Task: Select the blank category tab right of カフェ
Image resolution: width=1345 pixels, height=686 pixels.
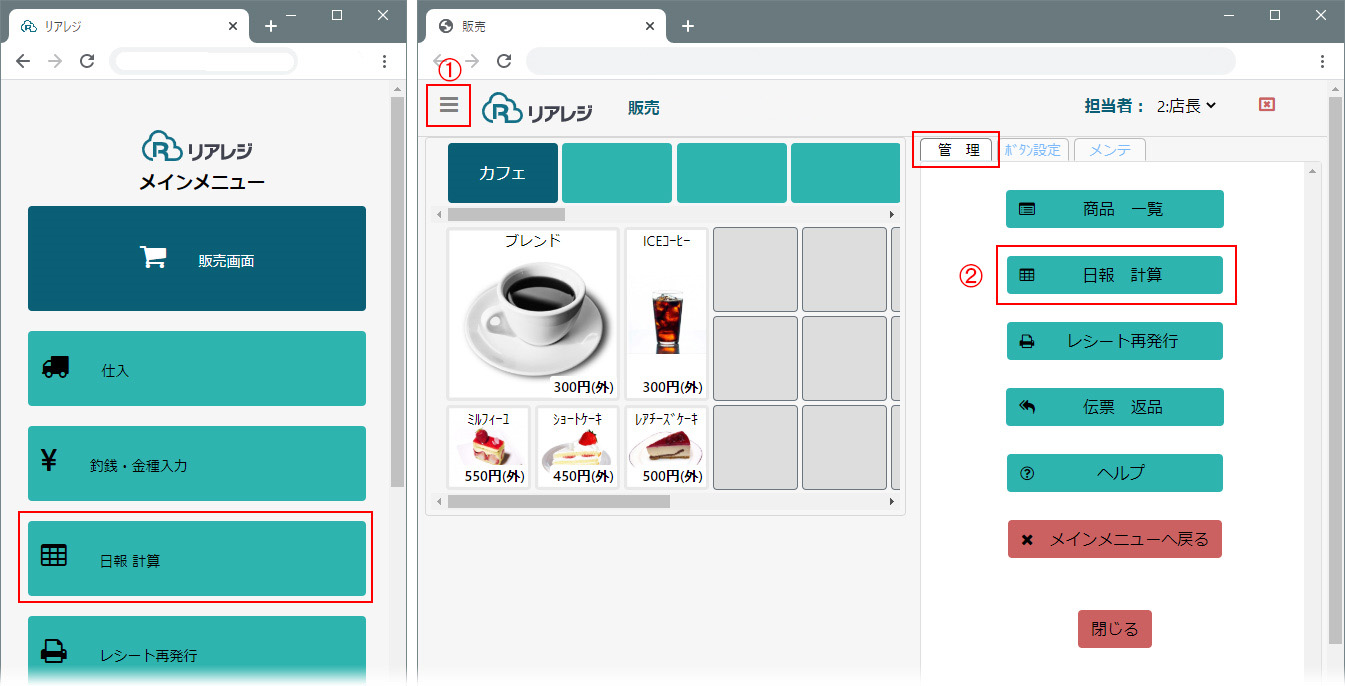Action: click(617, 173)
